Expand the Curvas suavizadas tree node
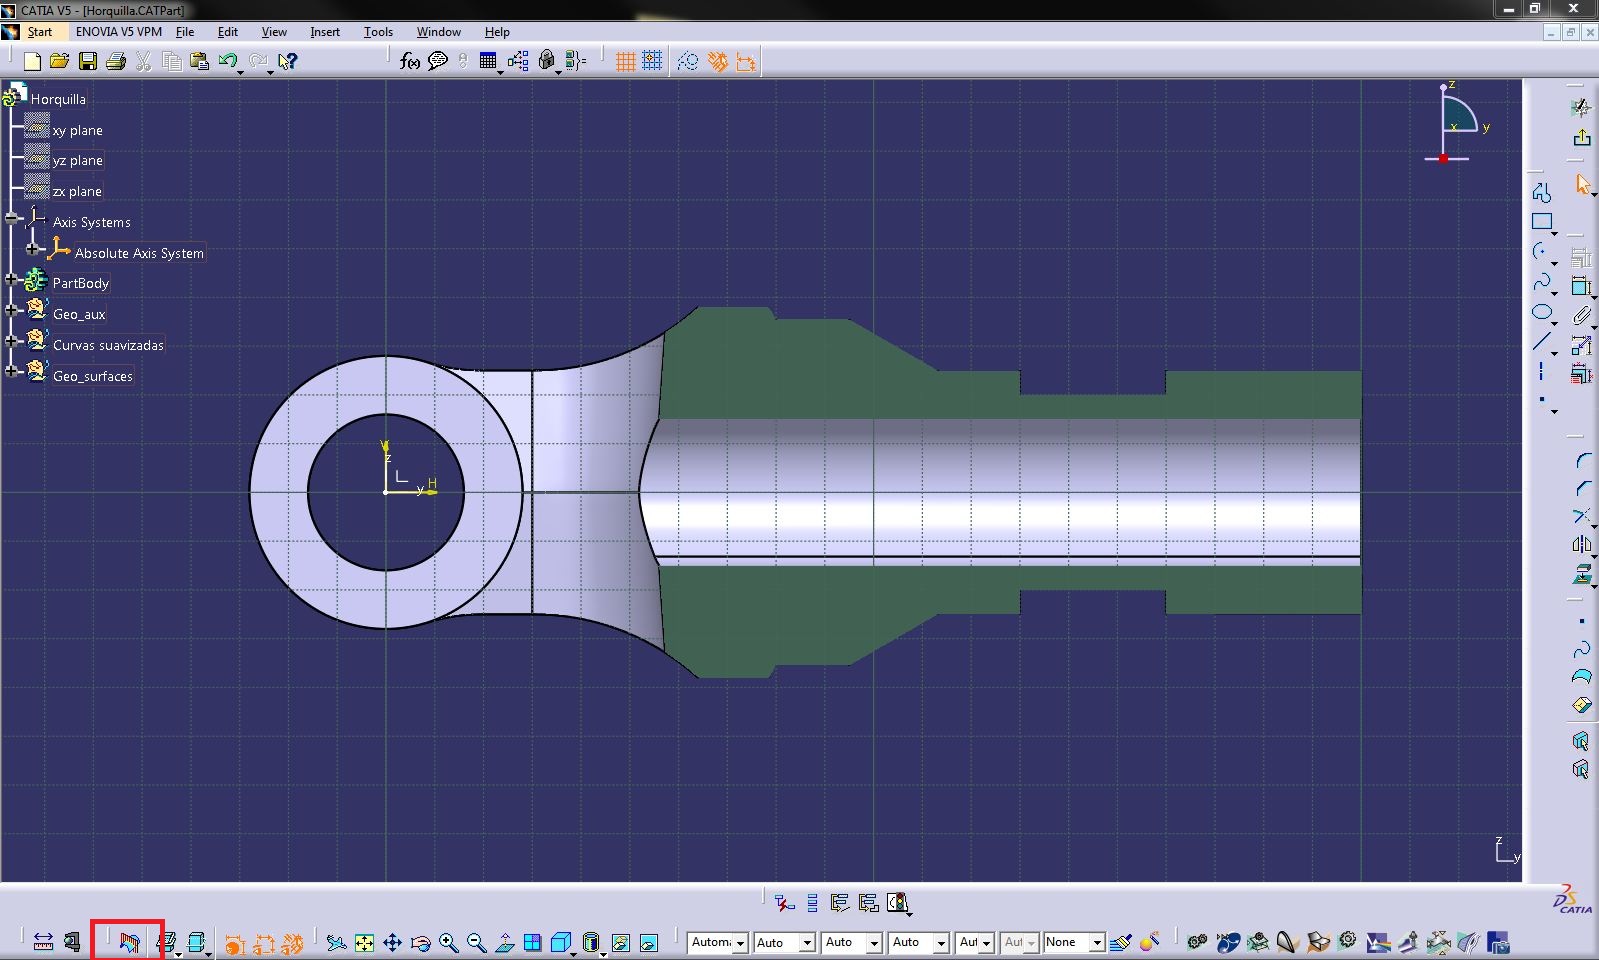Viewport: 1599px width, 960px height. [x=11, y=341]
